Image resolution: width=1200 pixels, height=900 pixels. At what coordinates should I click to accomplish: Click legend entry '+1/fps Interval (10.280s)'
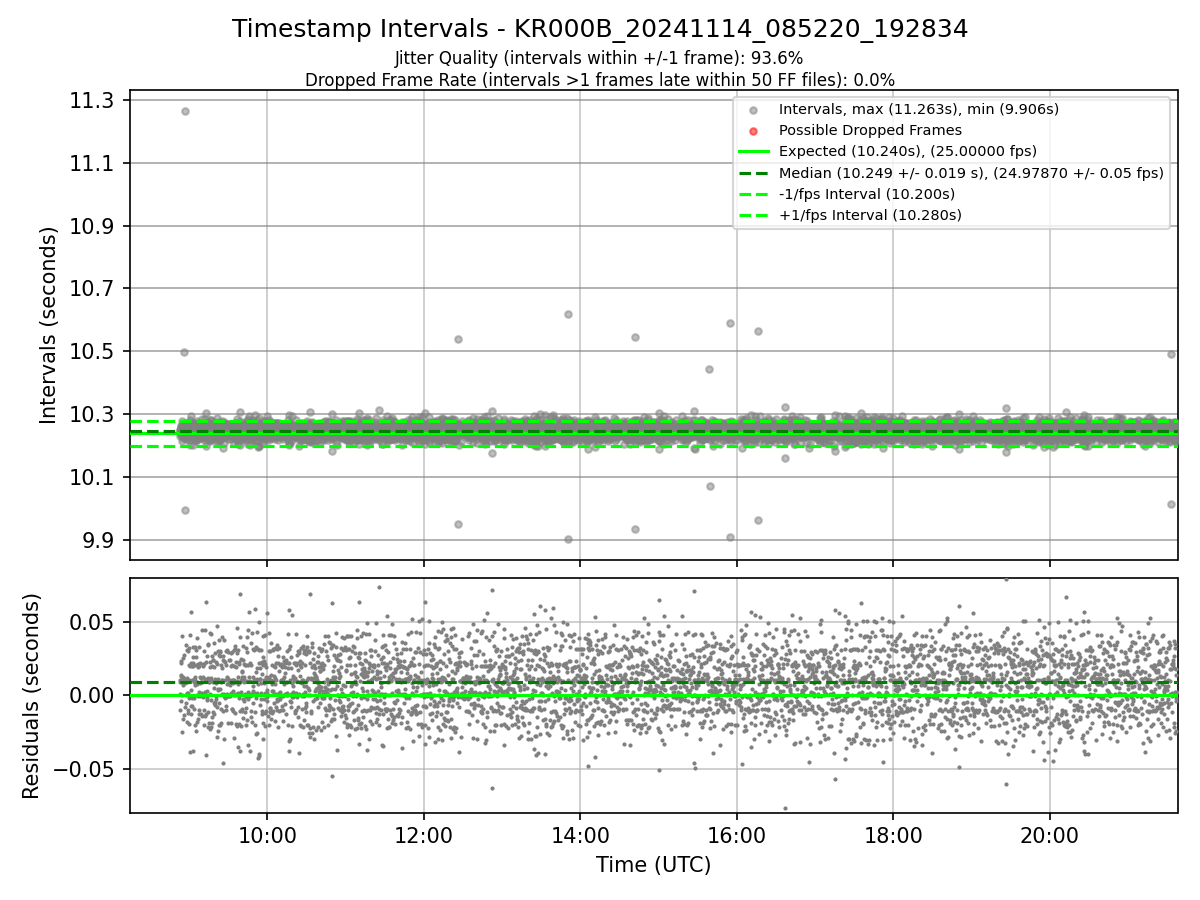(870, 215)
